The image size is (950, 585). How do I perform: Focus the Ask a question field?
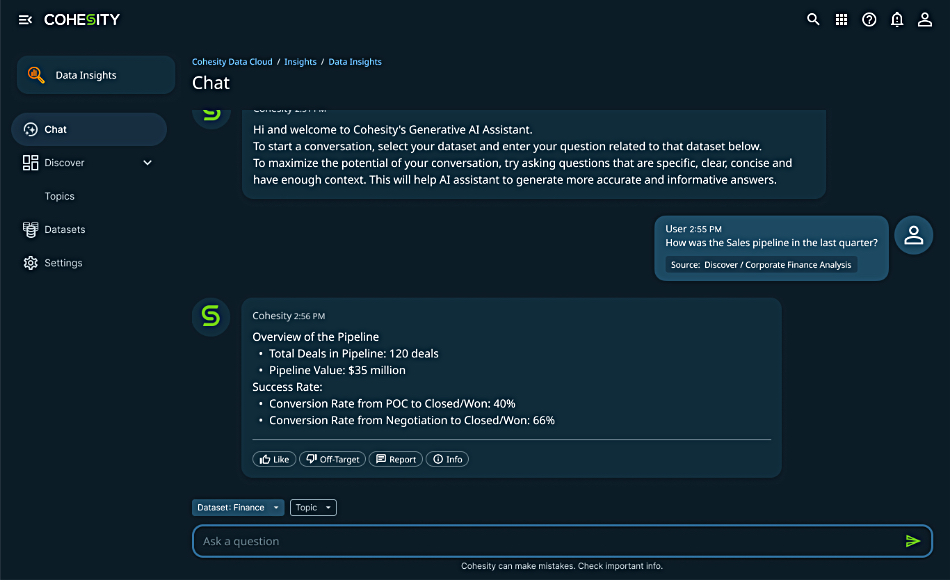point(562,541)
